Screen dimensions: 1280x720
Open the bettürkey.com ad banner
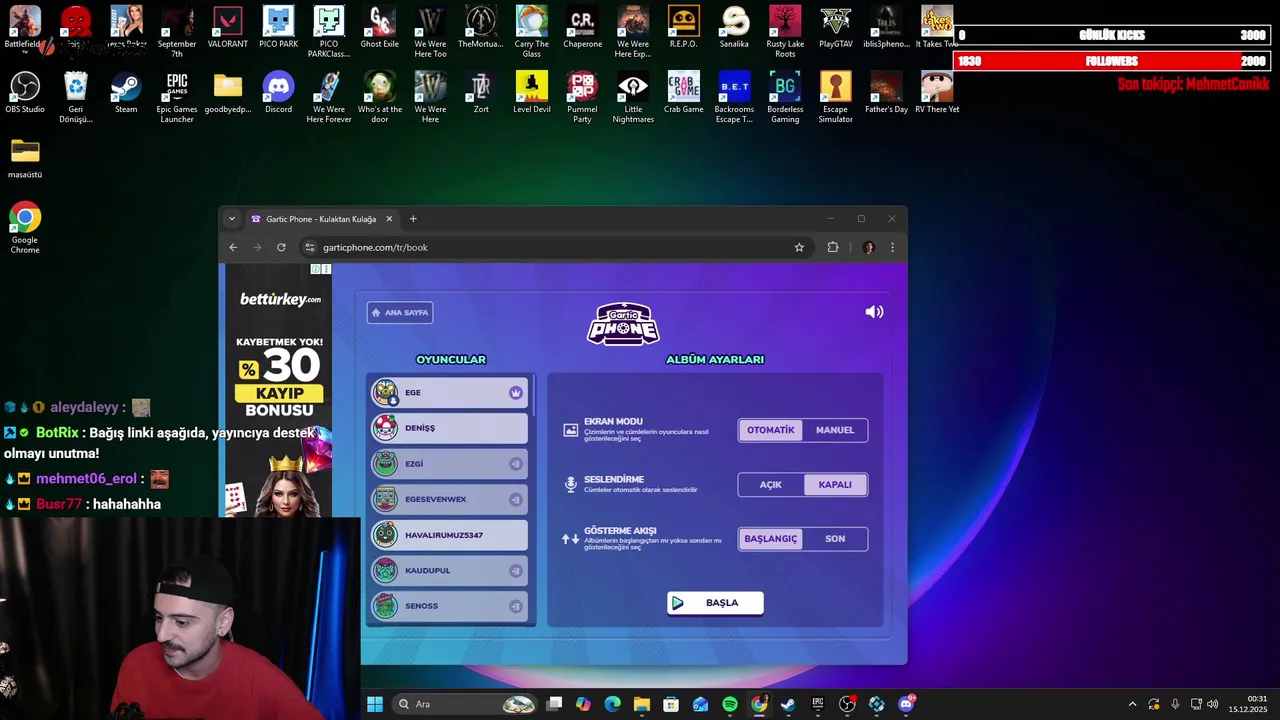(279, 390)
